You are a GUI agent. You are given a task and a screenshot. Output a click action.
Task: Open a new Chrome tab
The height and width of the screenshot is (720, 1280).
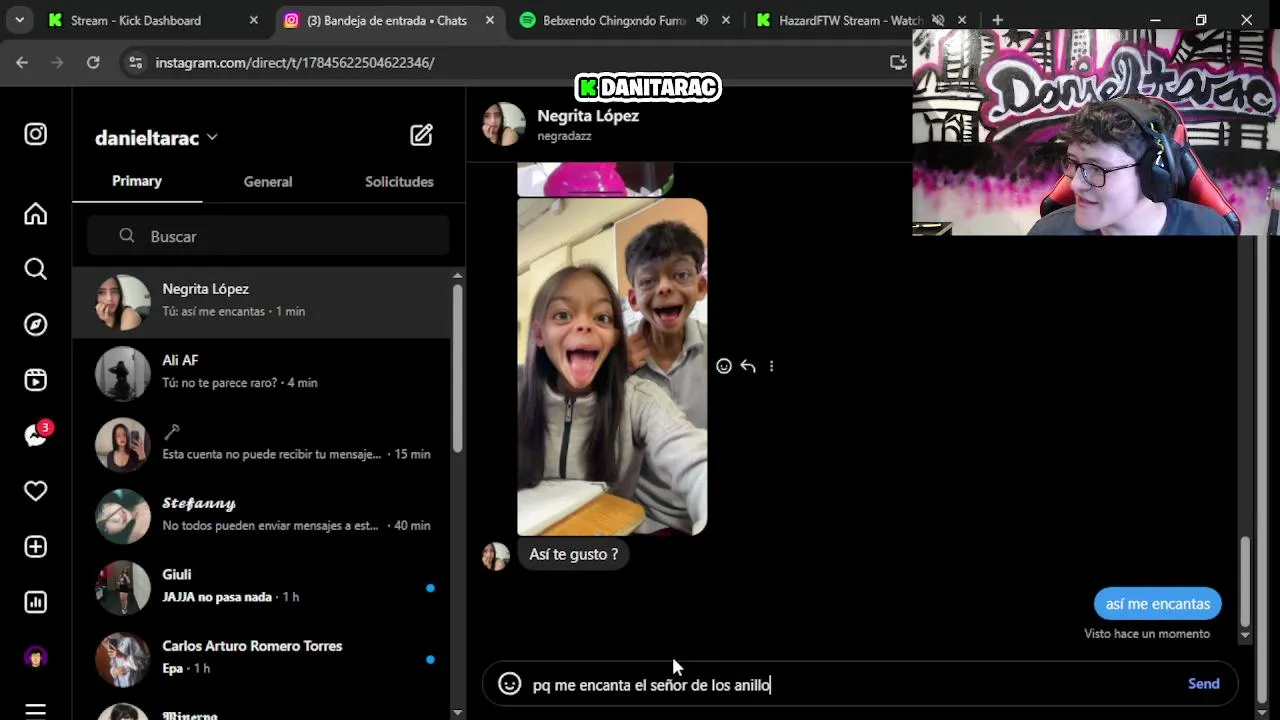pos(997,20)
